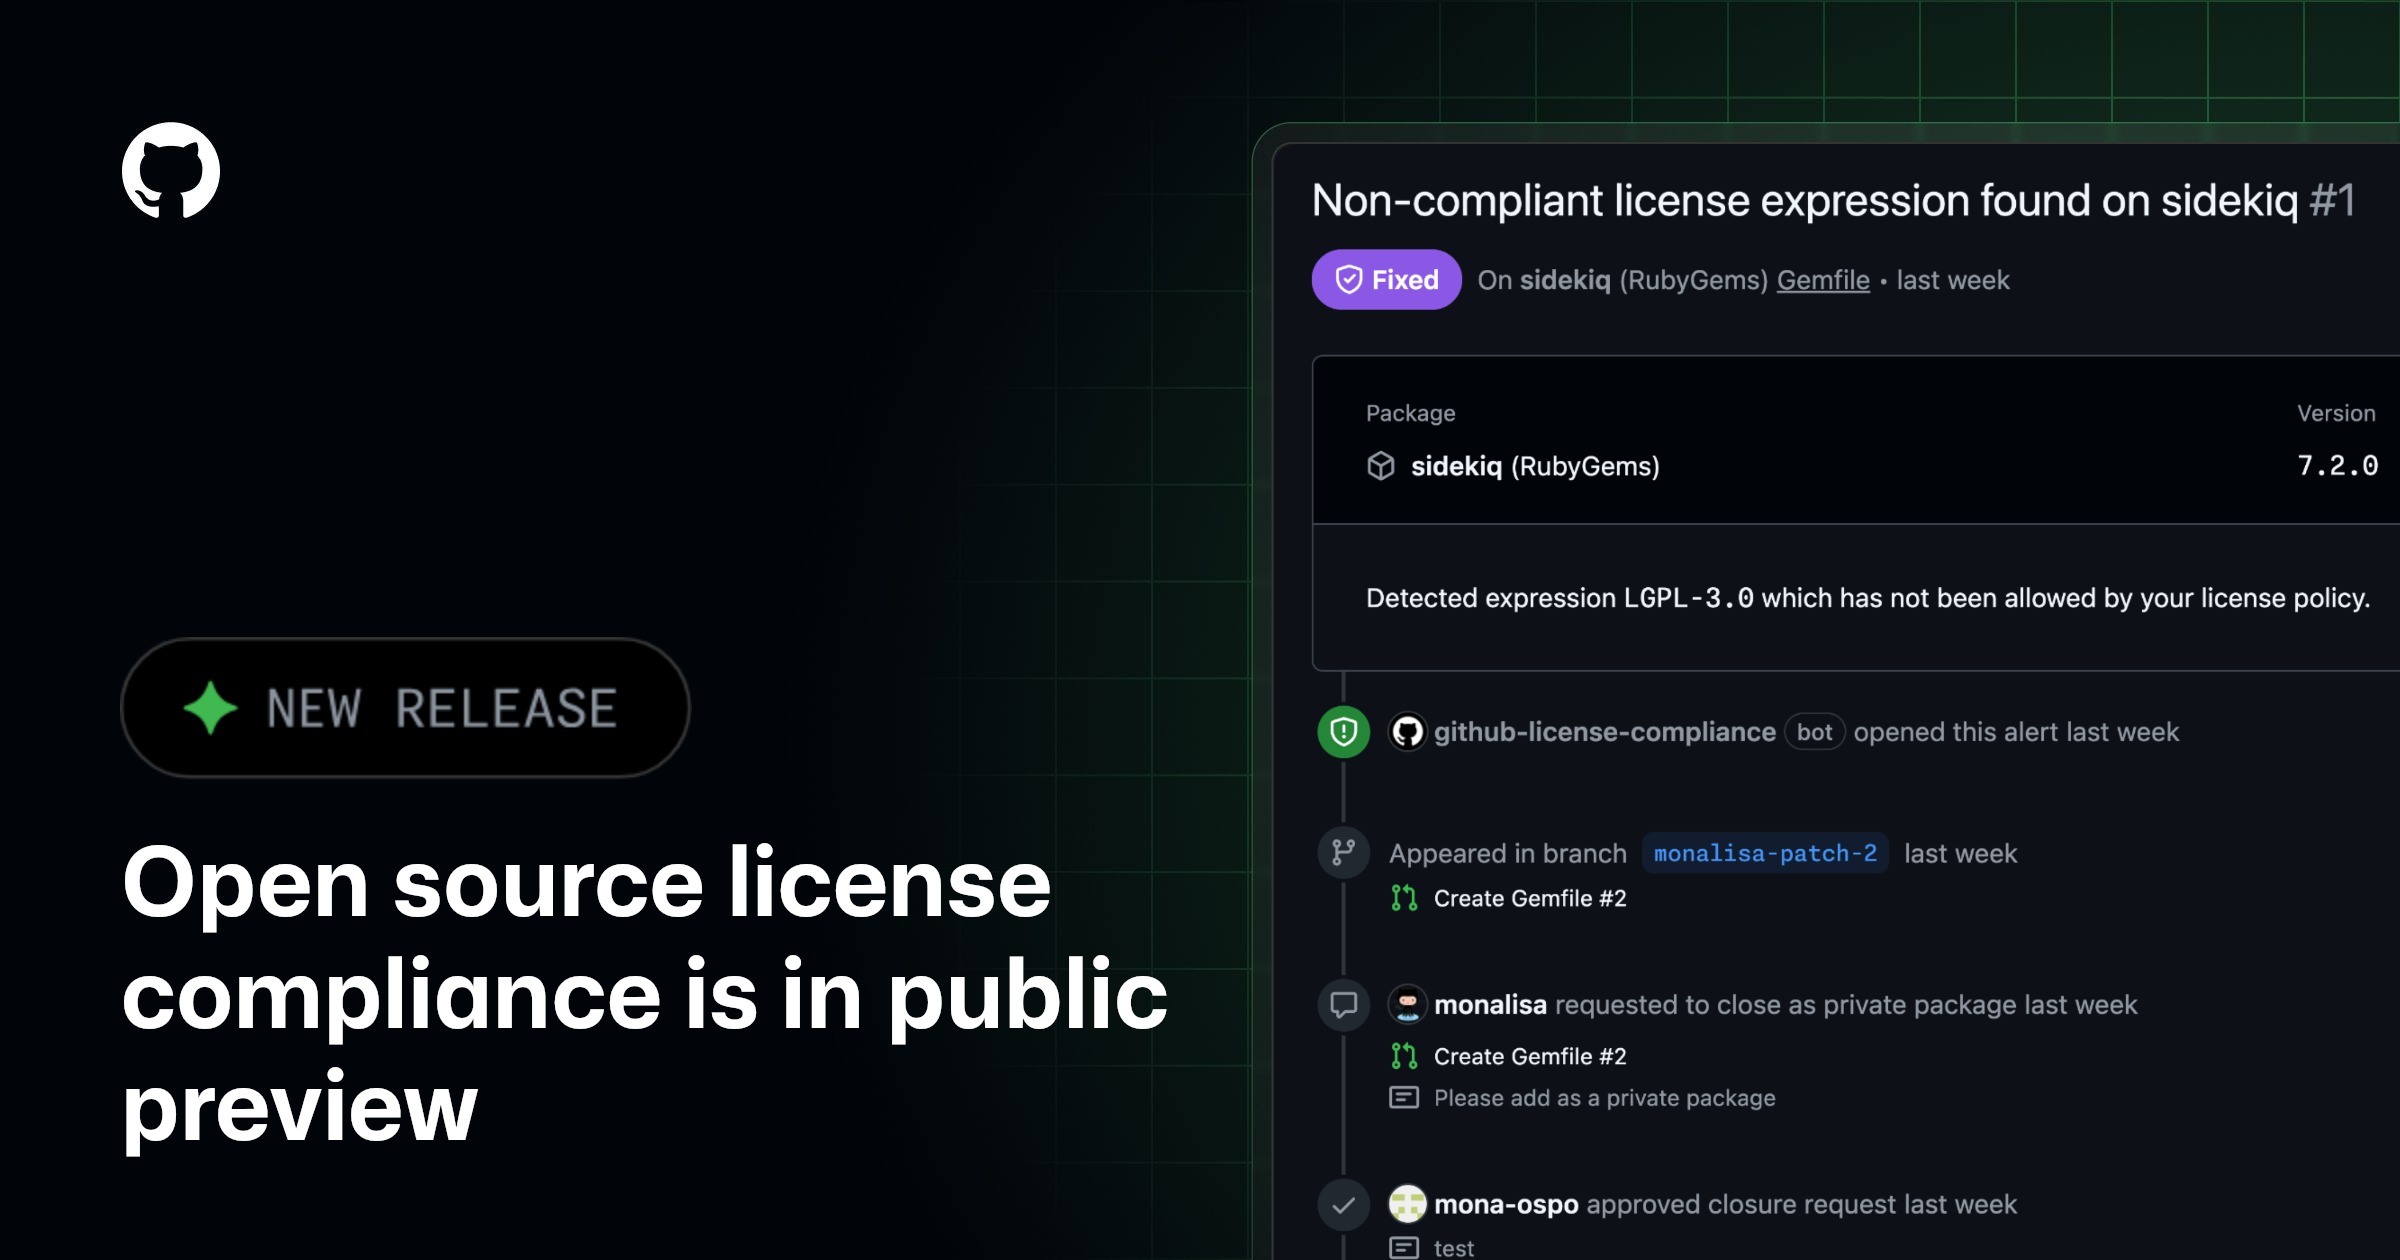Click the green sparkle icon in New Release badge
This screenshot has width=2400, height=1260.
(x=210, y=708)
